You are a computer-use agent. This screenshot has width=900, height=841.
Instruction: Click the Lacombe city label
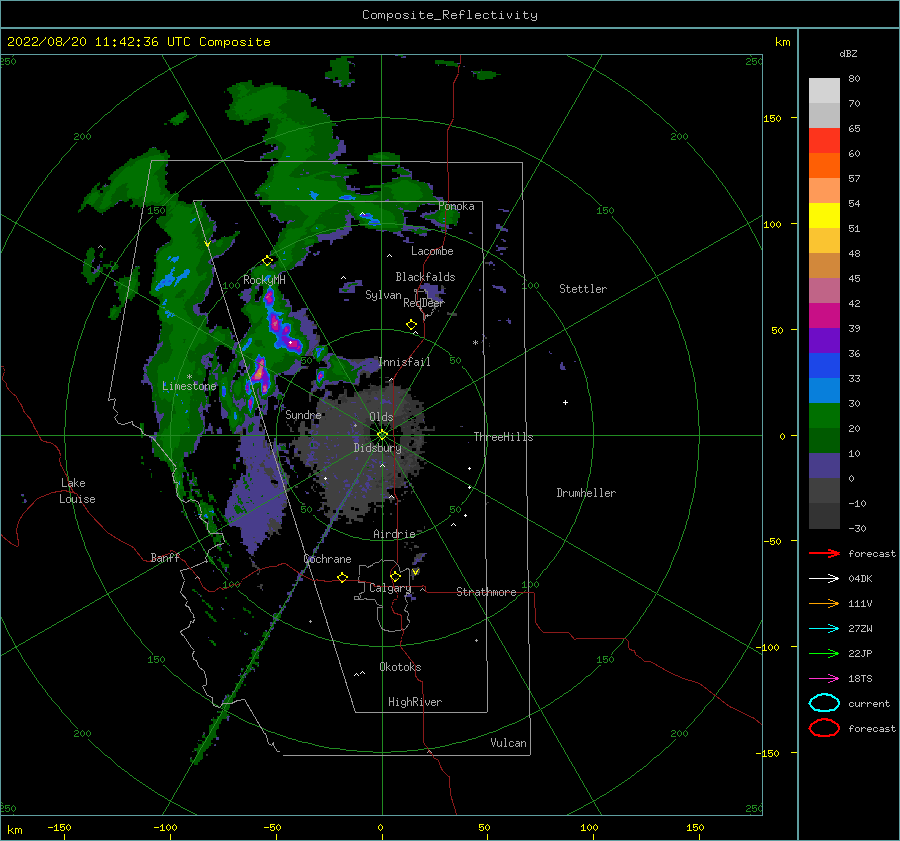coord(432,251)
